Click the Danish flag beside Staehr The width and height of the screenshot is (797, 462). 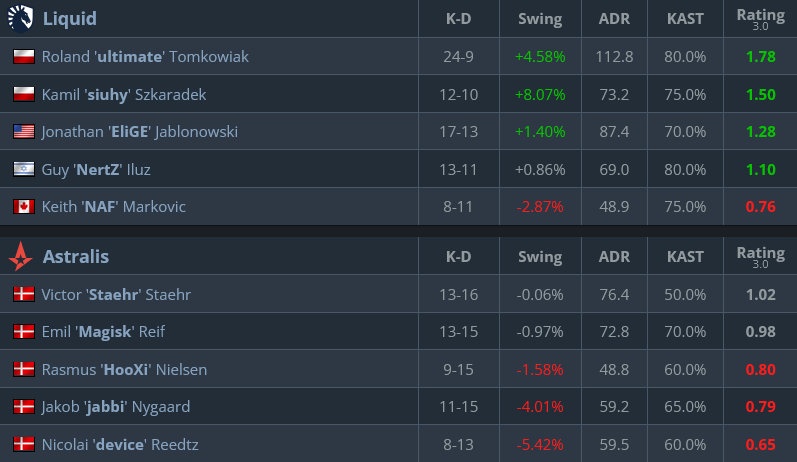[23, 295]
